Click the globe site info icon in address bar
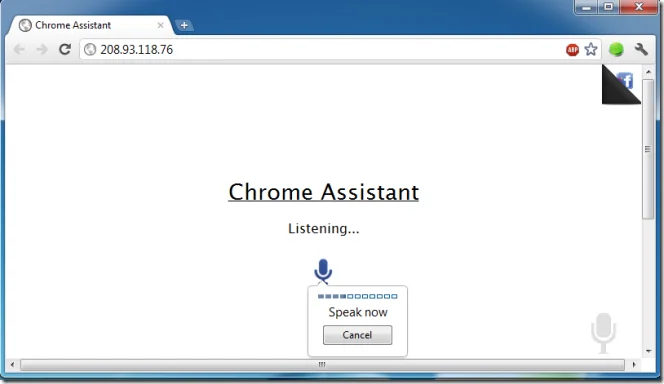This screenshot has width=664, height=384. pos(90,50)
